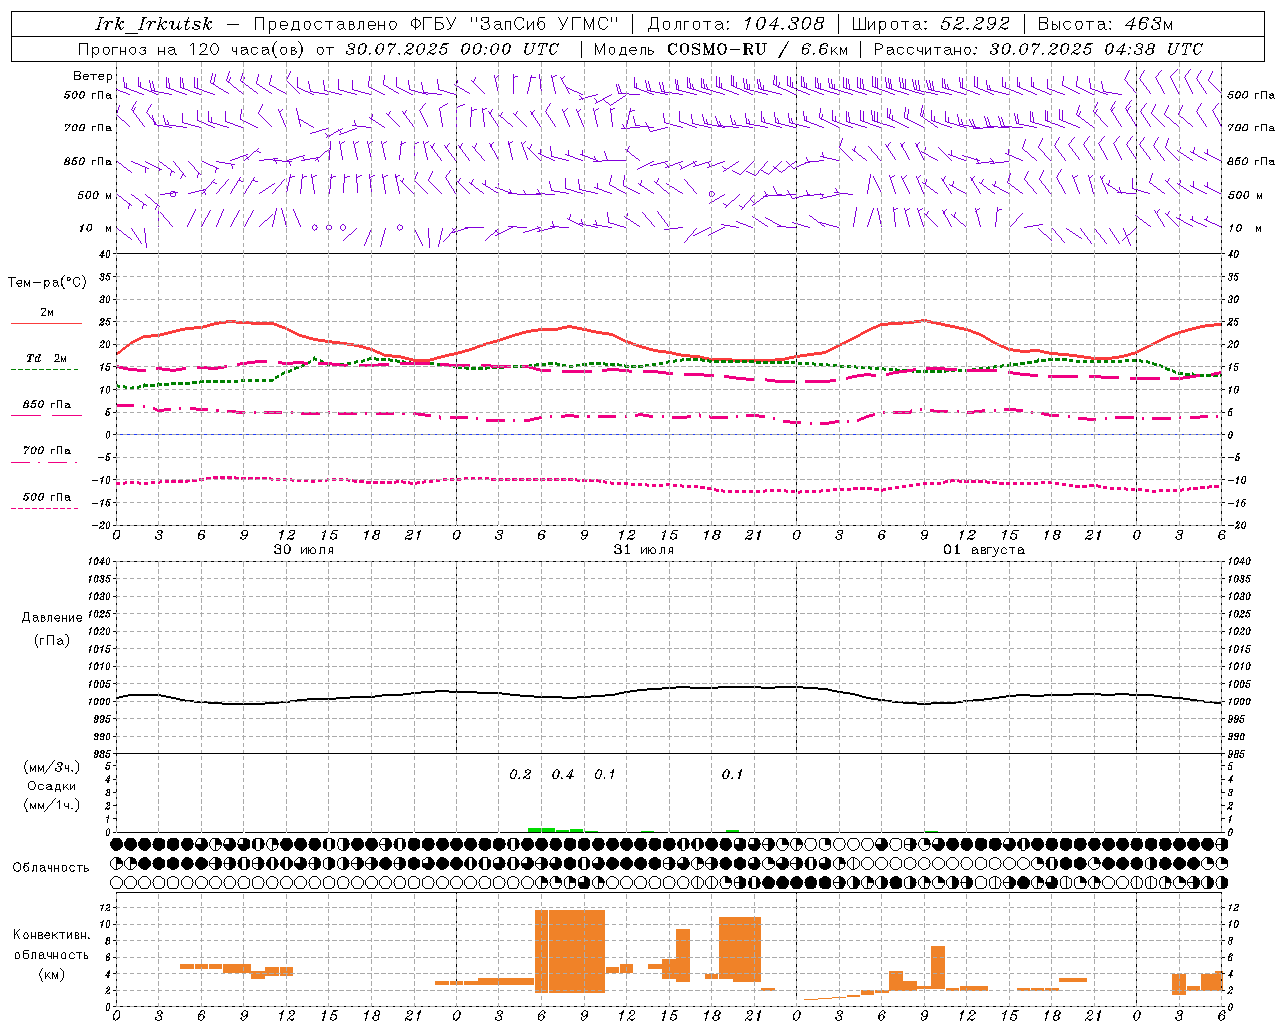
Task: Click the "31 июля" date label
Action: pyautogui.click(x=644, y=550)
